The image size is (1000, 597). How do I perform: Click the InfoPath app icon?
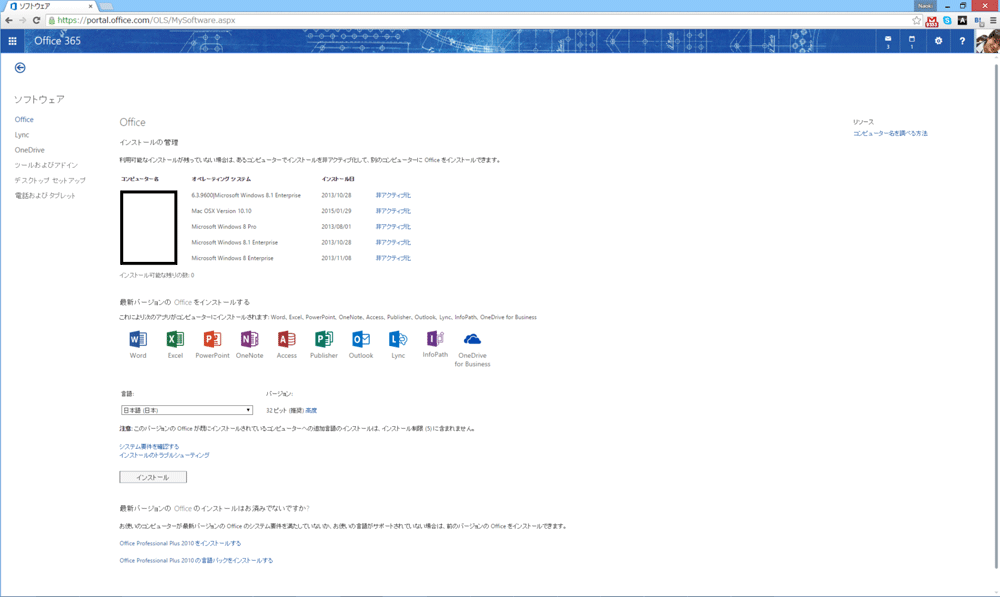coord(435,338)
